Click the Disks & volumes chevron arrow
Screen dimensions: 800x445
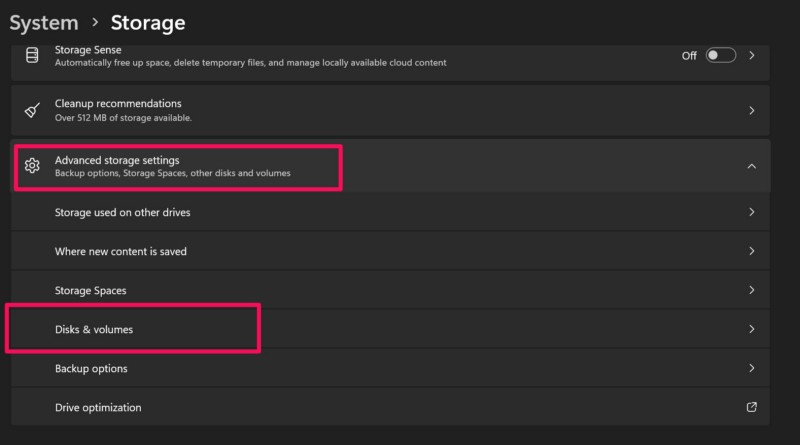752,329
